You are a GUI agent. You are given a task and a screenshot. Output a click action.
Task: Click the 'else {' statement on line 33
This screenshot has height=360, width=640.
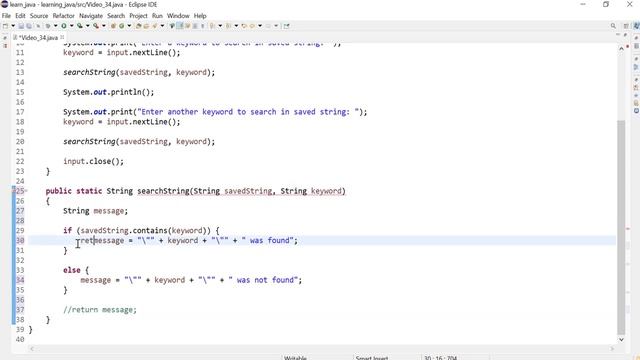76,270
